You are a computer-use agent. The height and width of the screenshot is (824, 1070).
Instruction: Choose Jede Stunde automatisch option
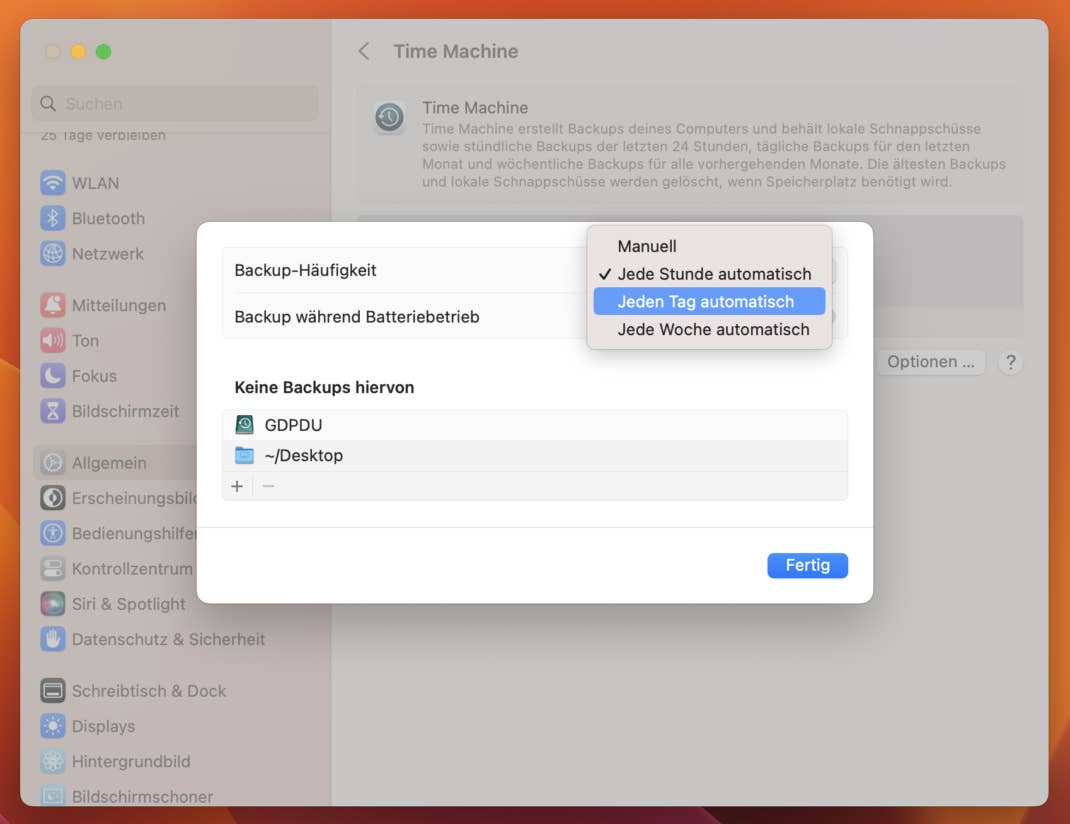click(708, 274)
